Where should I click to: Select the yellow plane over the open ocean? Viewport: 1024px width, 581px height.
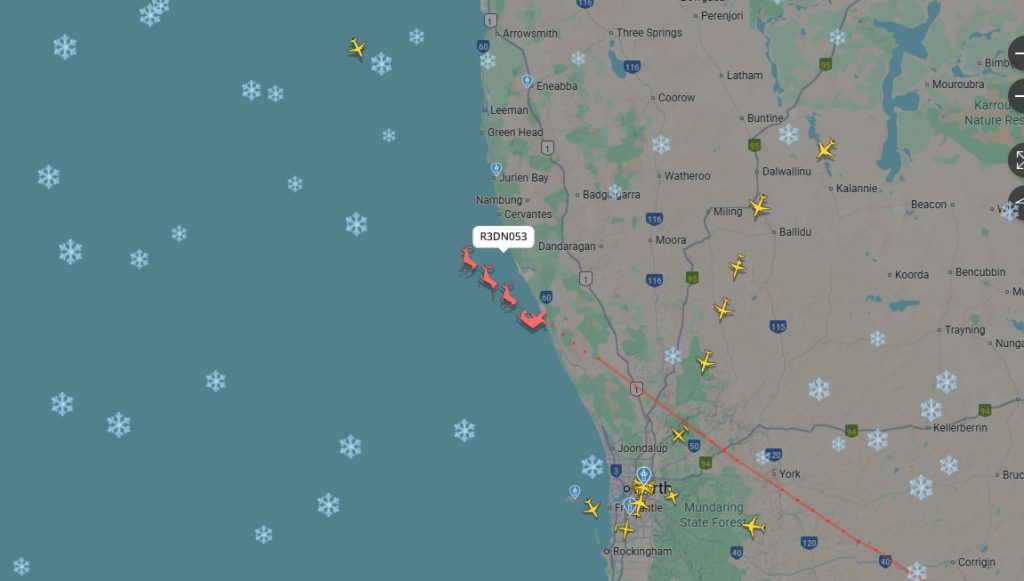click(x=357, y=48)
